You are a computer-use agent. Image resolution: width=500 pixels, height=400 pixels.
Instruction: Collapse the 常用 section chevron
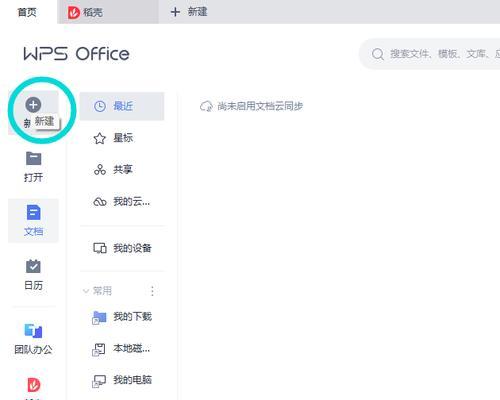click(86, 291)
